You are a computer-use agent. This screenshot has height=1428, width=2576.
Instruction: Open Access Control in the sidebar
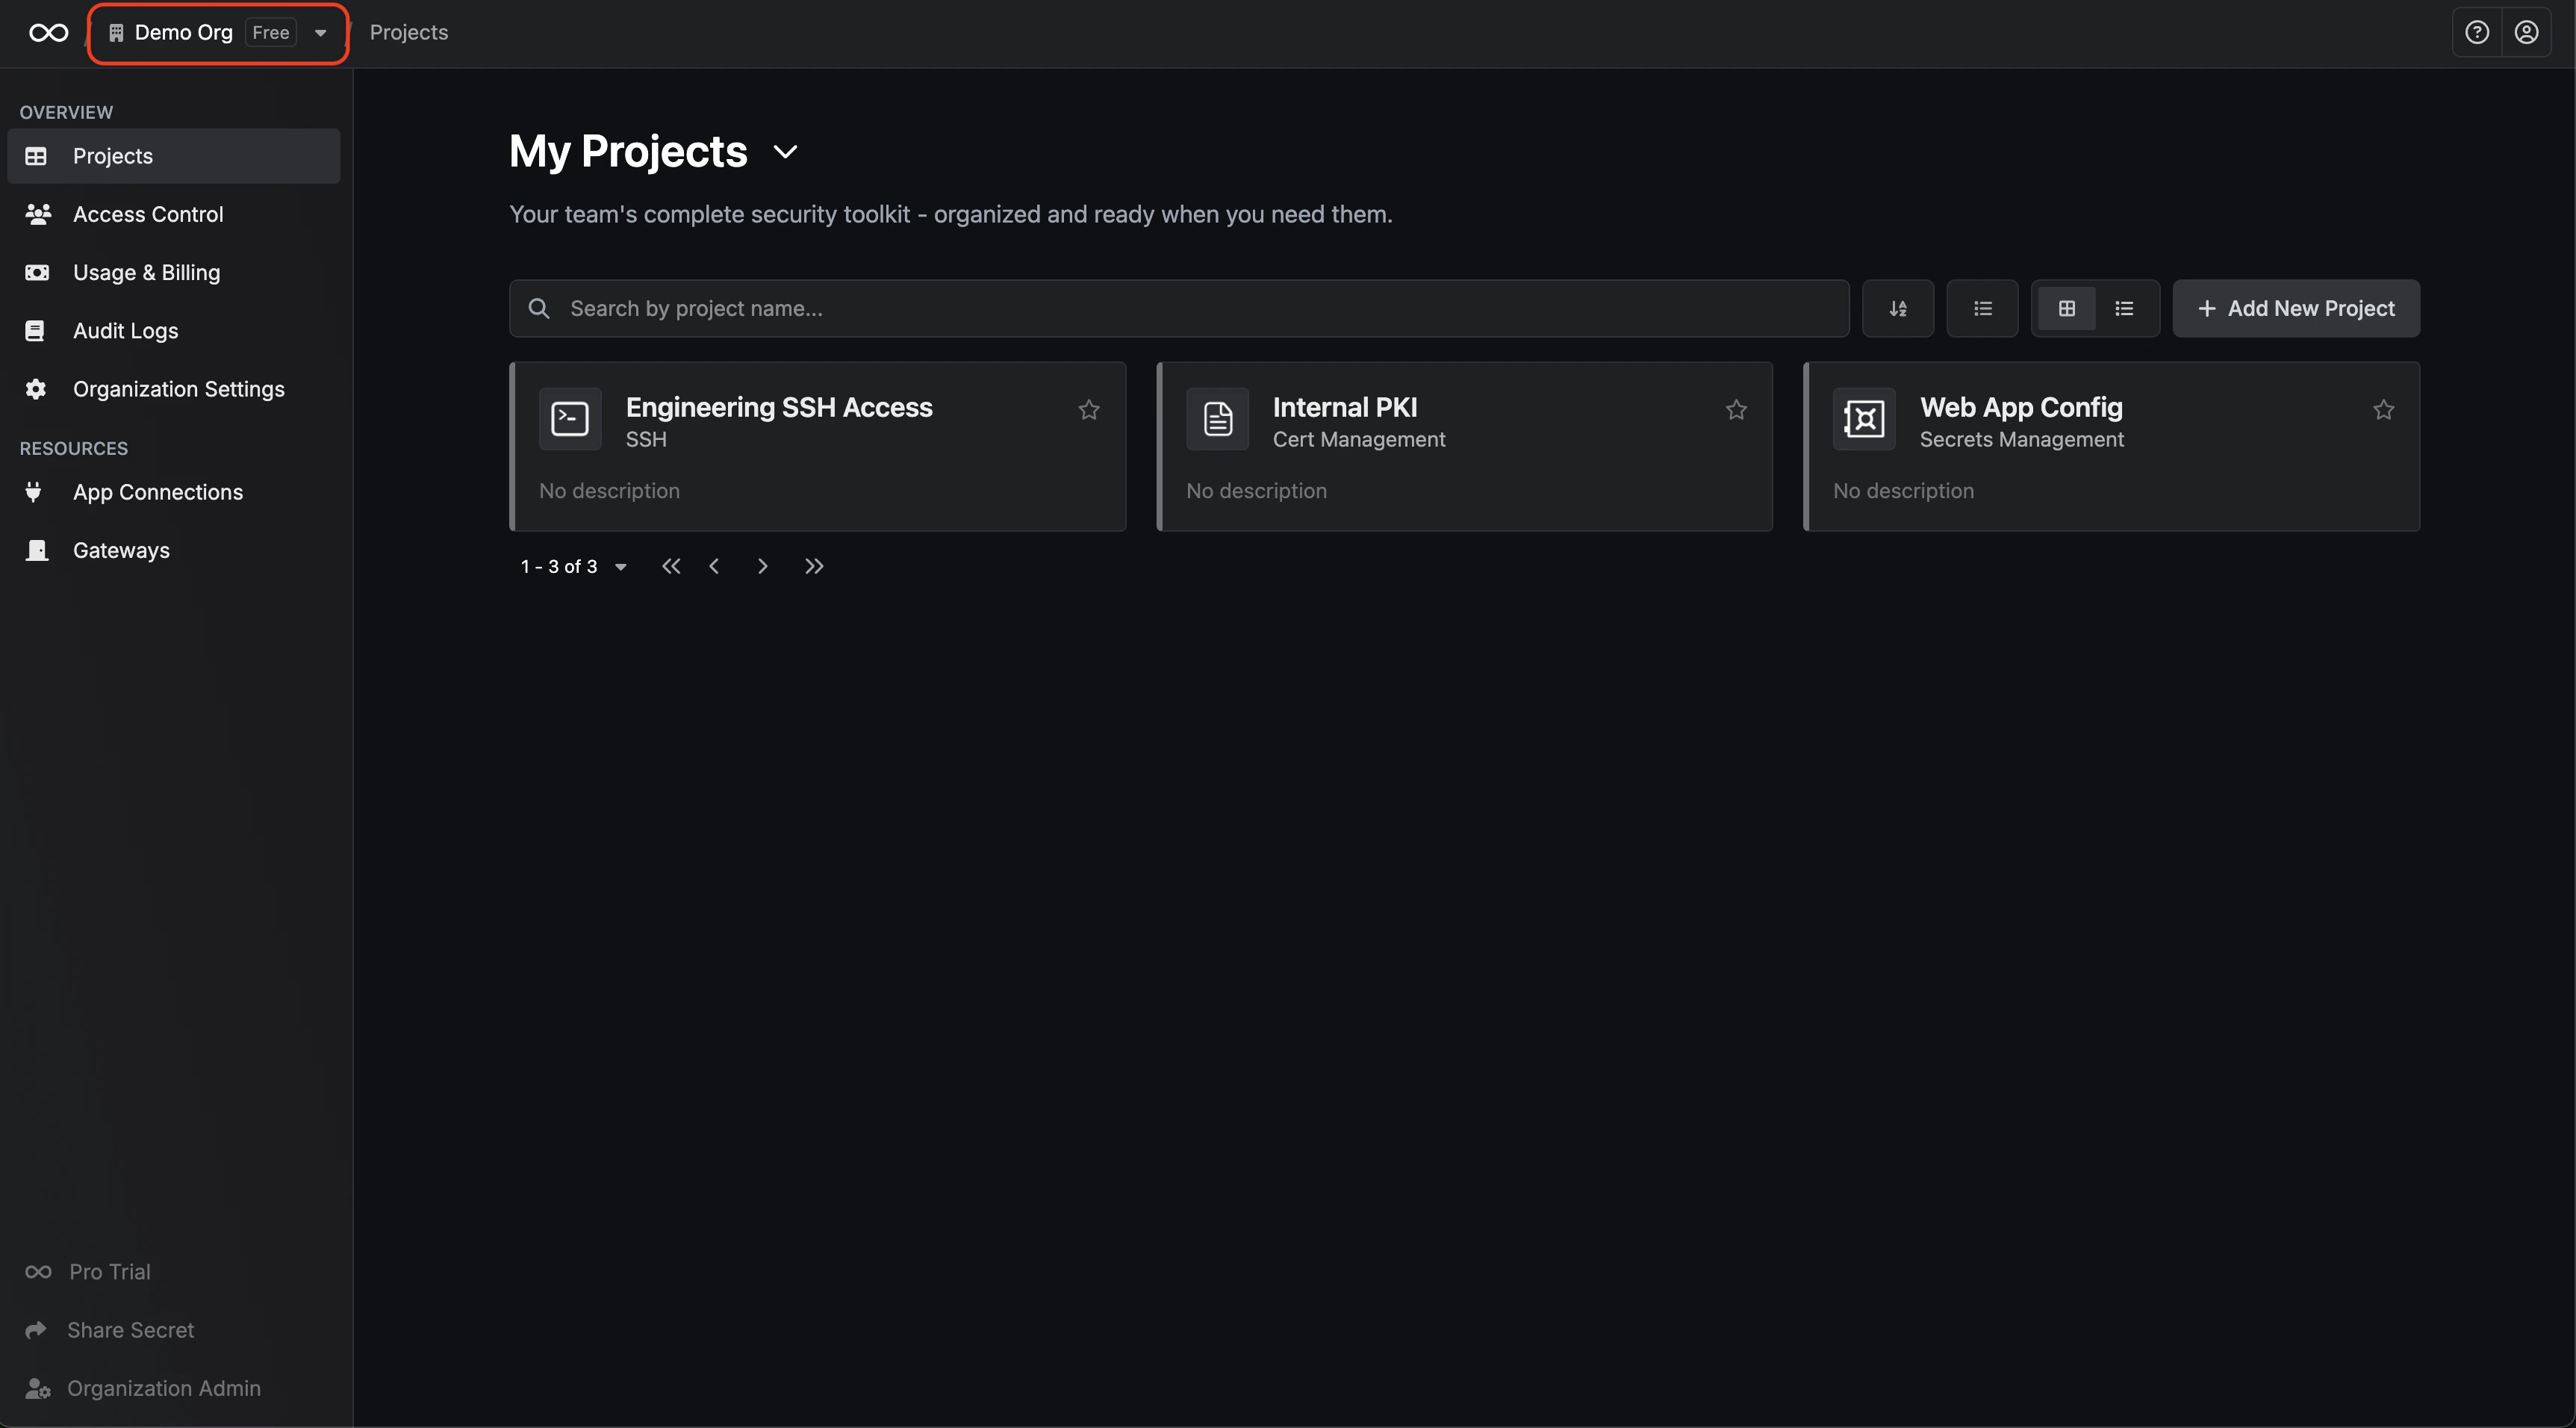174,214
